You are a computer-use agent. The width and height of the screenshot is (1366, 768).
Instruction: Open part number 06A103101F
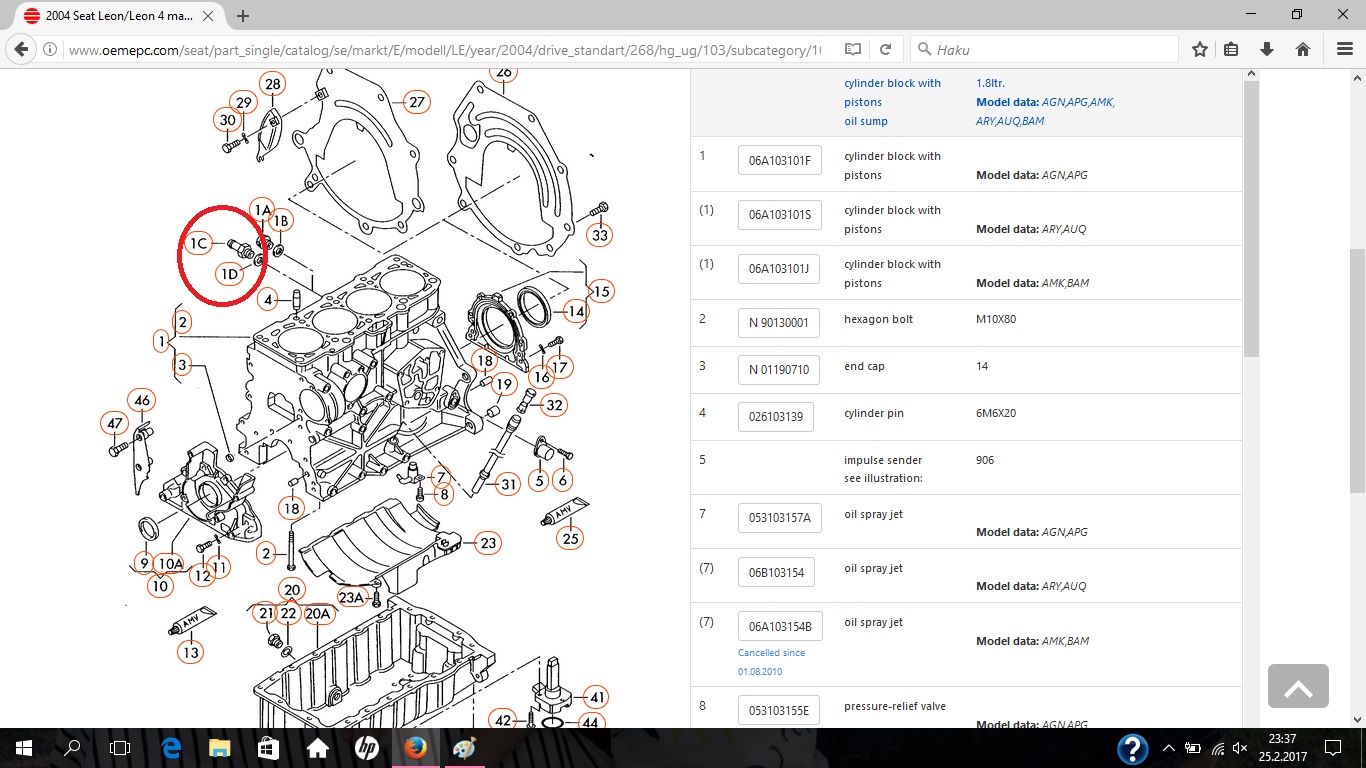pyautogui.click(x=779, y=160)
